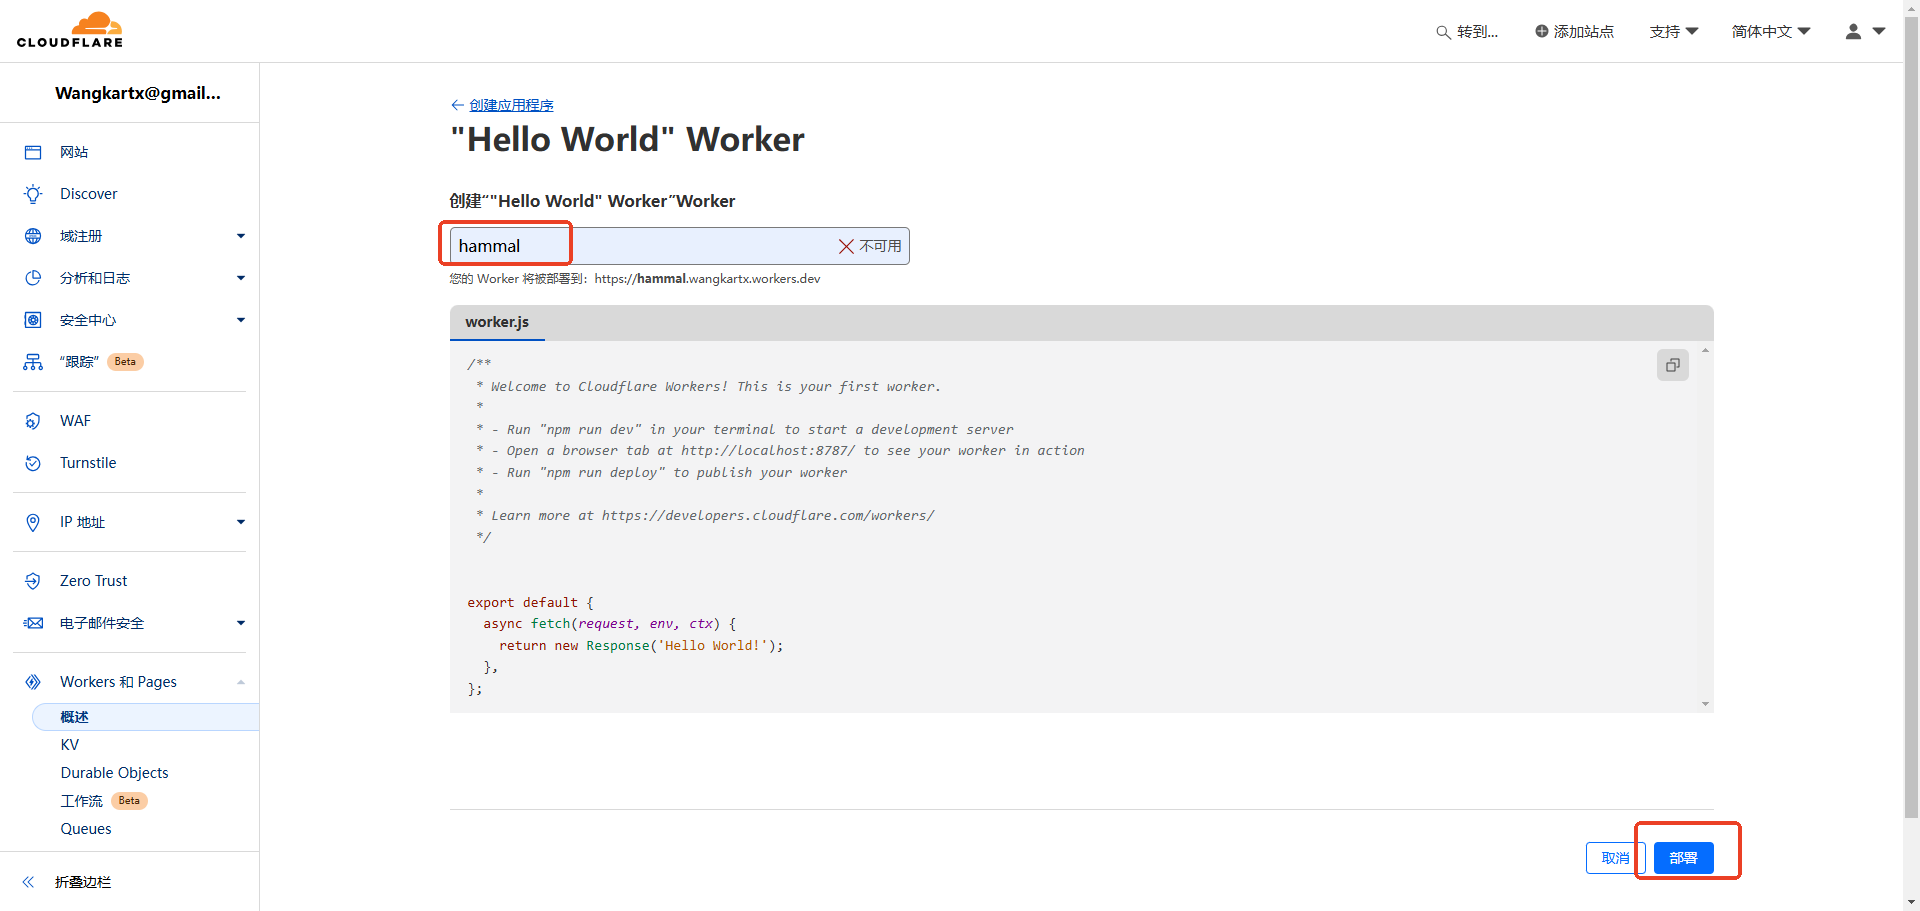Screen dimensions: 1920x911
Task: Click the 添加站点 link
Action: pos(1575,32)
